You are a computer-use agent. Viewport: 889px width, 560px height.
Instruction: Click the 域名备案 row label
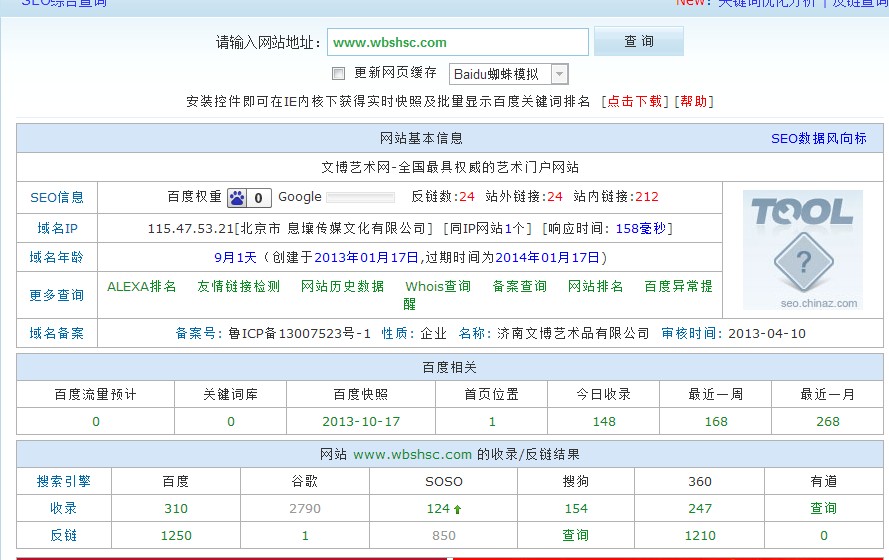[x=57, y=333]
